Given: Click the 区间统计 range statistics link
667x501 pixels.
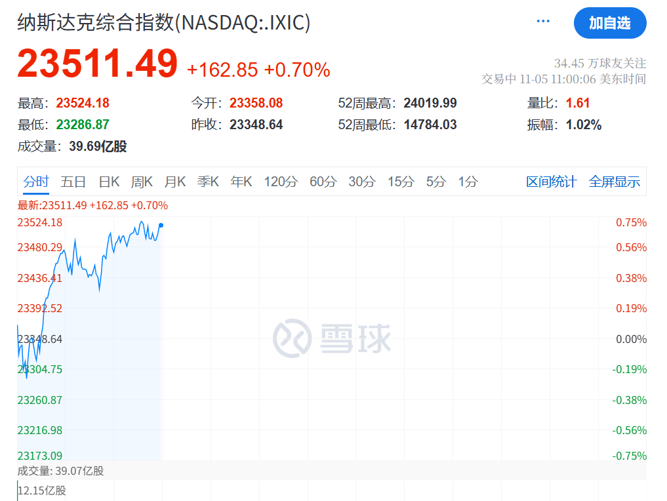Looking at the screenshot, I should point(552,181).
